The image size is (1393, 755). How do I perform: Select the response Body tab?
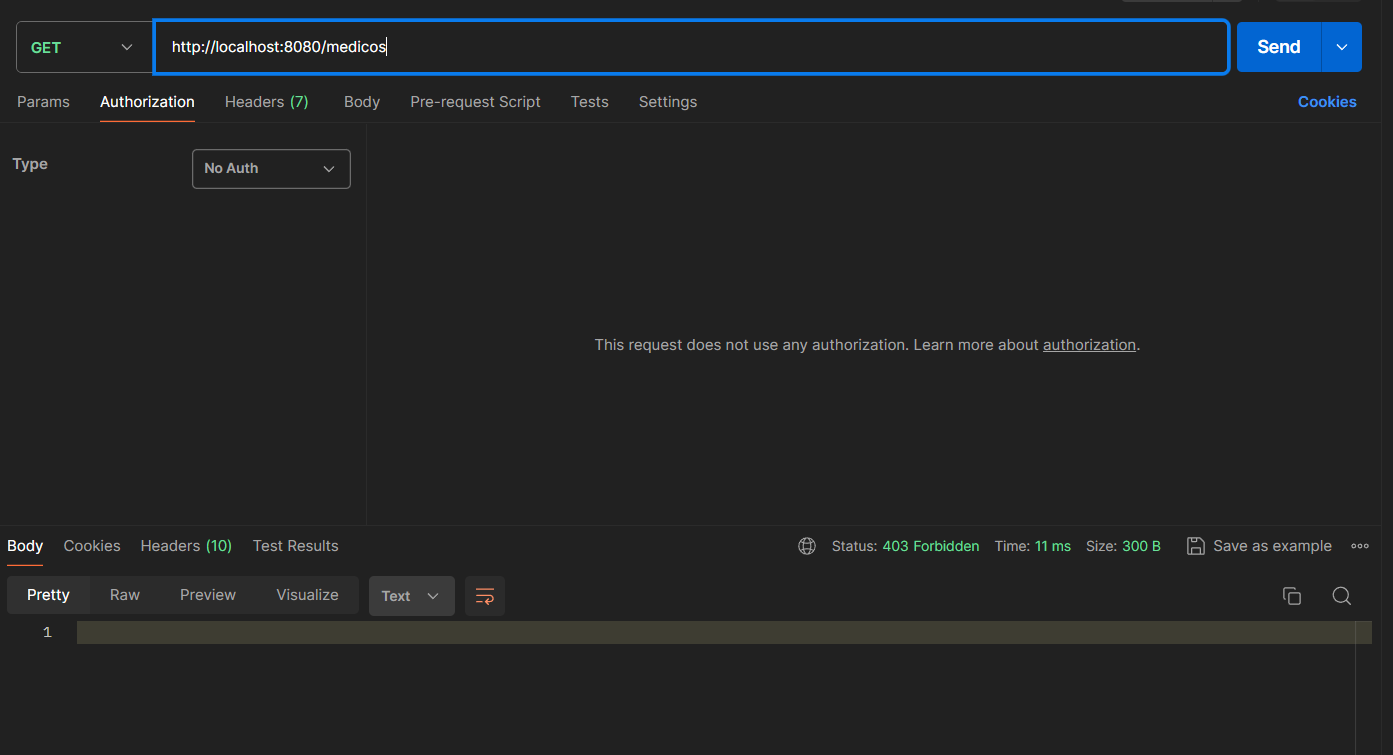[x=25, y=546]
